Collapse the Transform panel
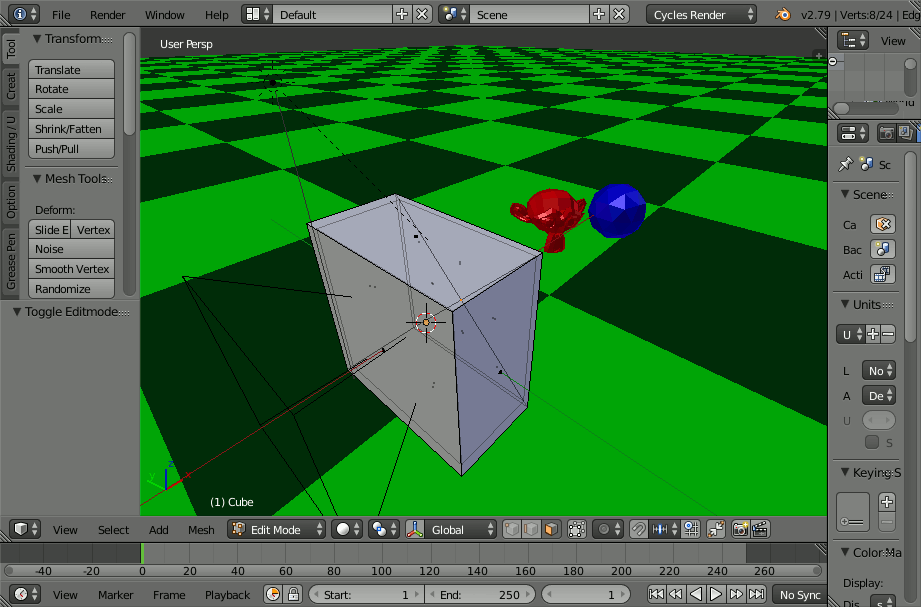The width and height of the screenshot is (921, 607). click(x=37, y=39)
